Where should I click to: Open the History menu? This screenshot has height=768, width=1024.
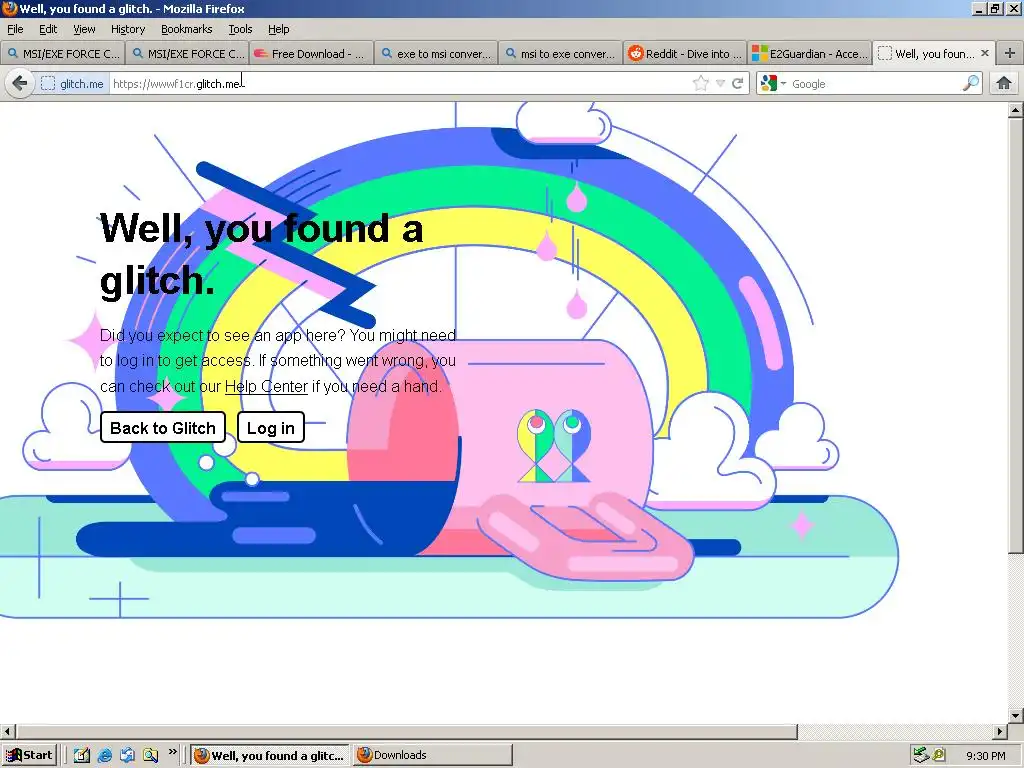(x=127, y=29)
